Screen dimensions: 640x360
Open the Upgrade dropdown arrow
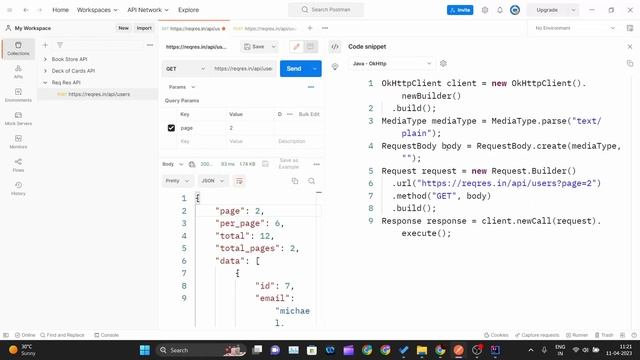pyautogui.click(x=573, y=10)
